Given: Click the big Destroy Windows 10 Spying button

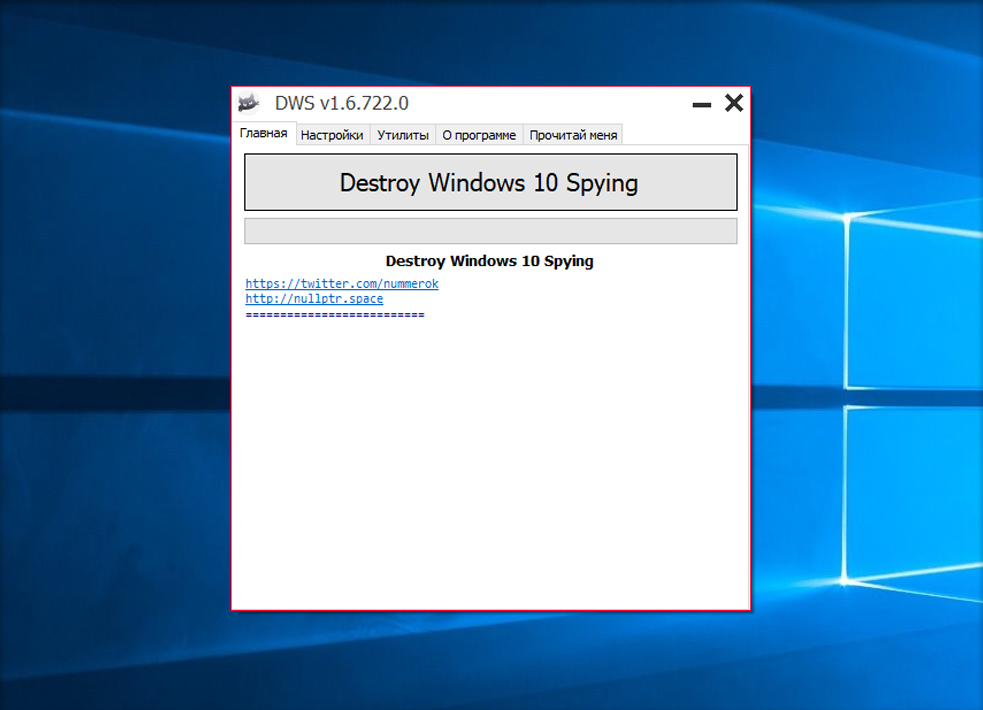Looking at the screenshot, I should tap(491, 182).
